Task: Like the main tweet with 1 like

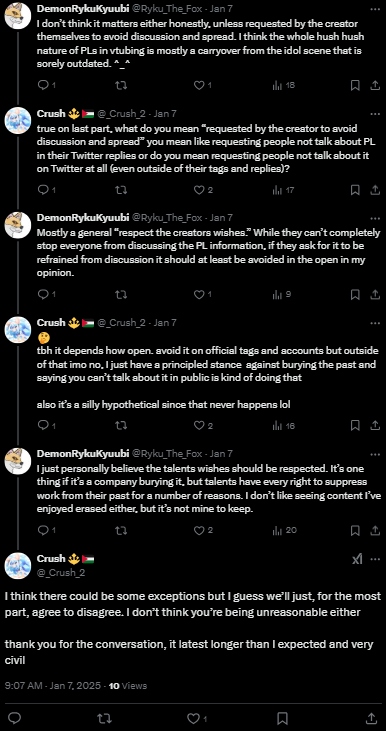Action: (196, 717)
